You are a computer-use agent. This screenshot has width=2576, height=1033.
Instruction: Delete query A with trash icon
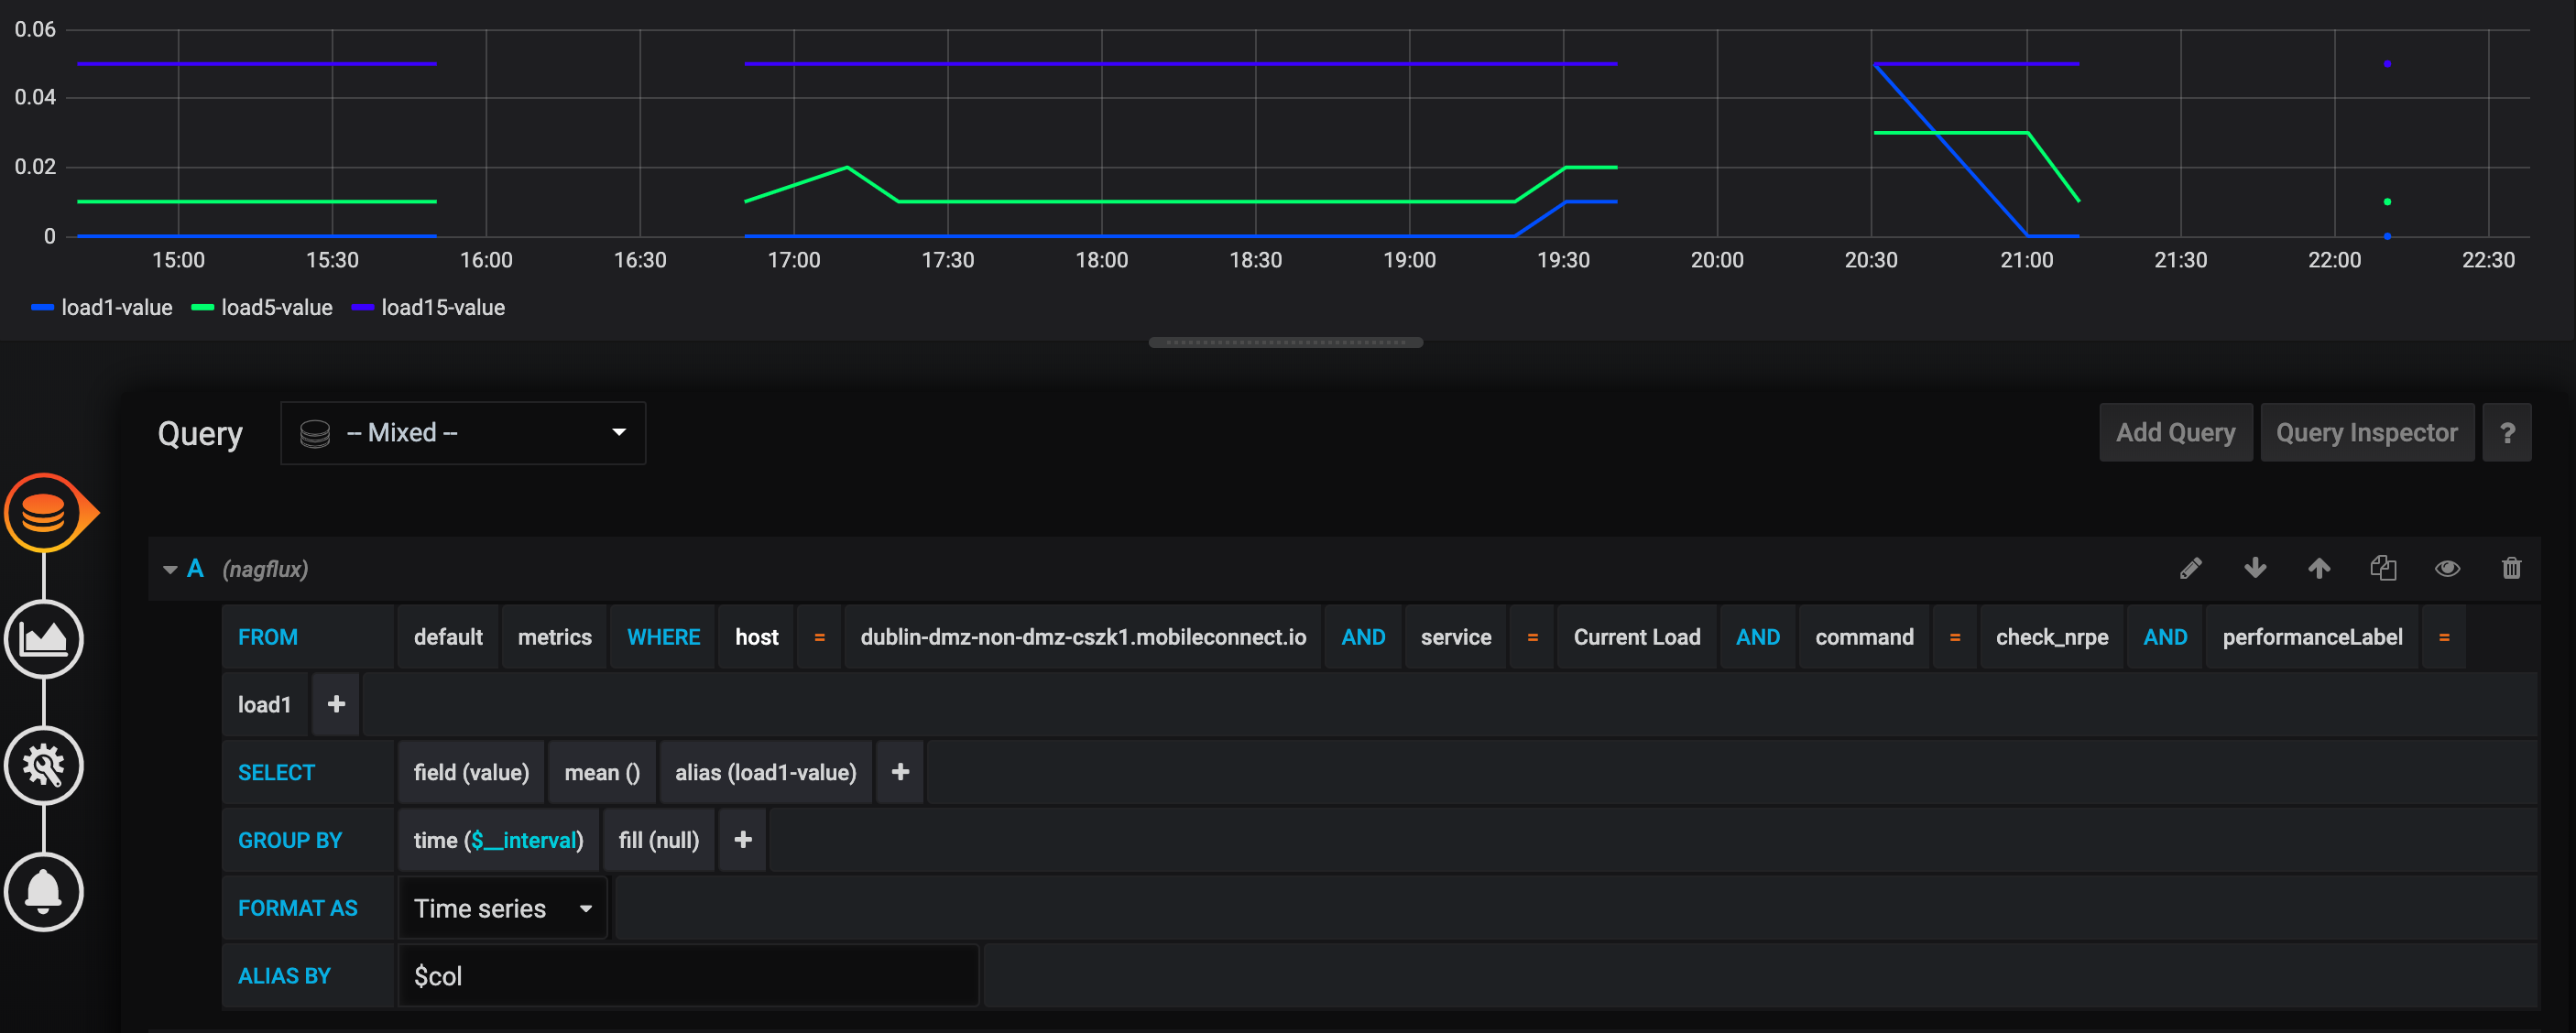2511,568
